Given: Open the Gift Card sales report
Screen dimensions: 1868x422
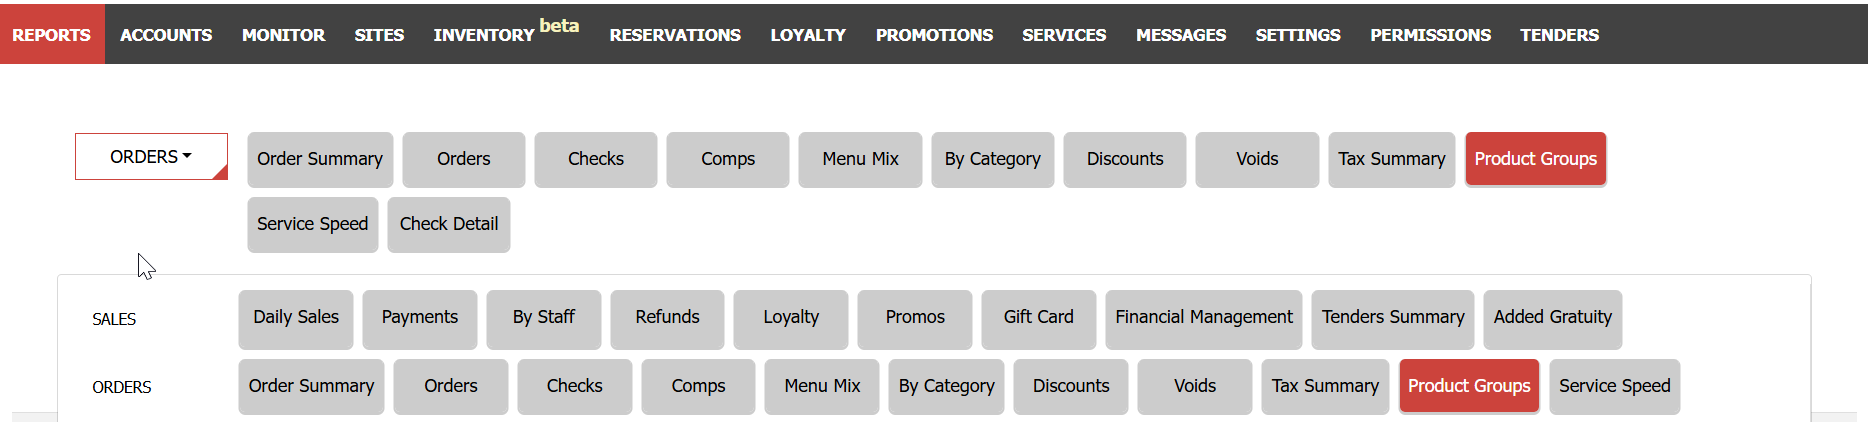Looking at the screenshot, I should tap(1039, 318).
